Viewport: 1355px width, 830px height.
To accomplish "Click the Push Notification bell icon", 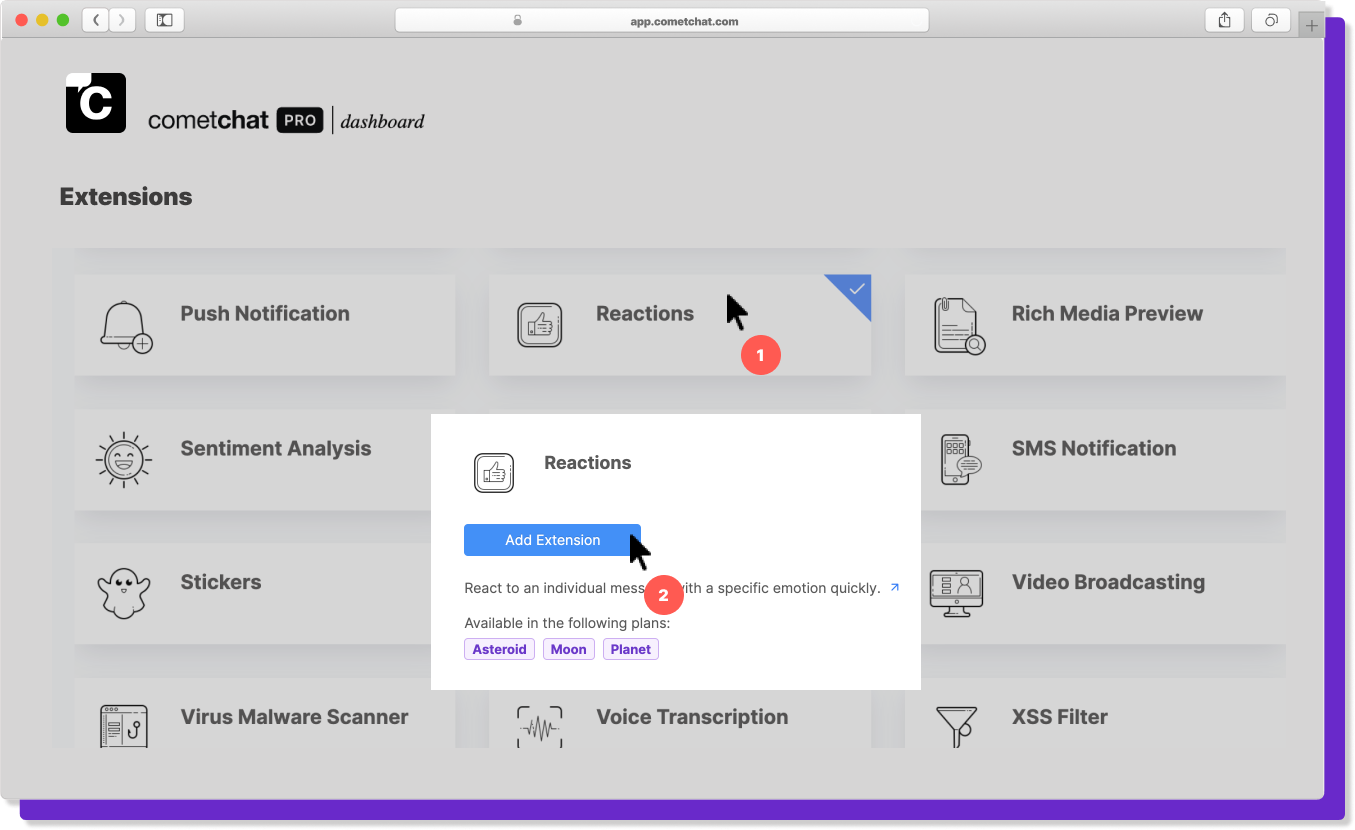I will 126,326.
